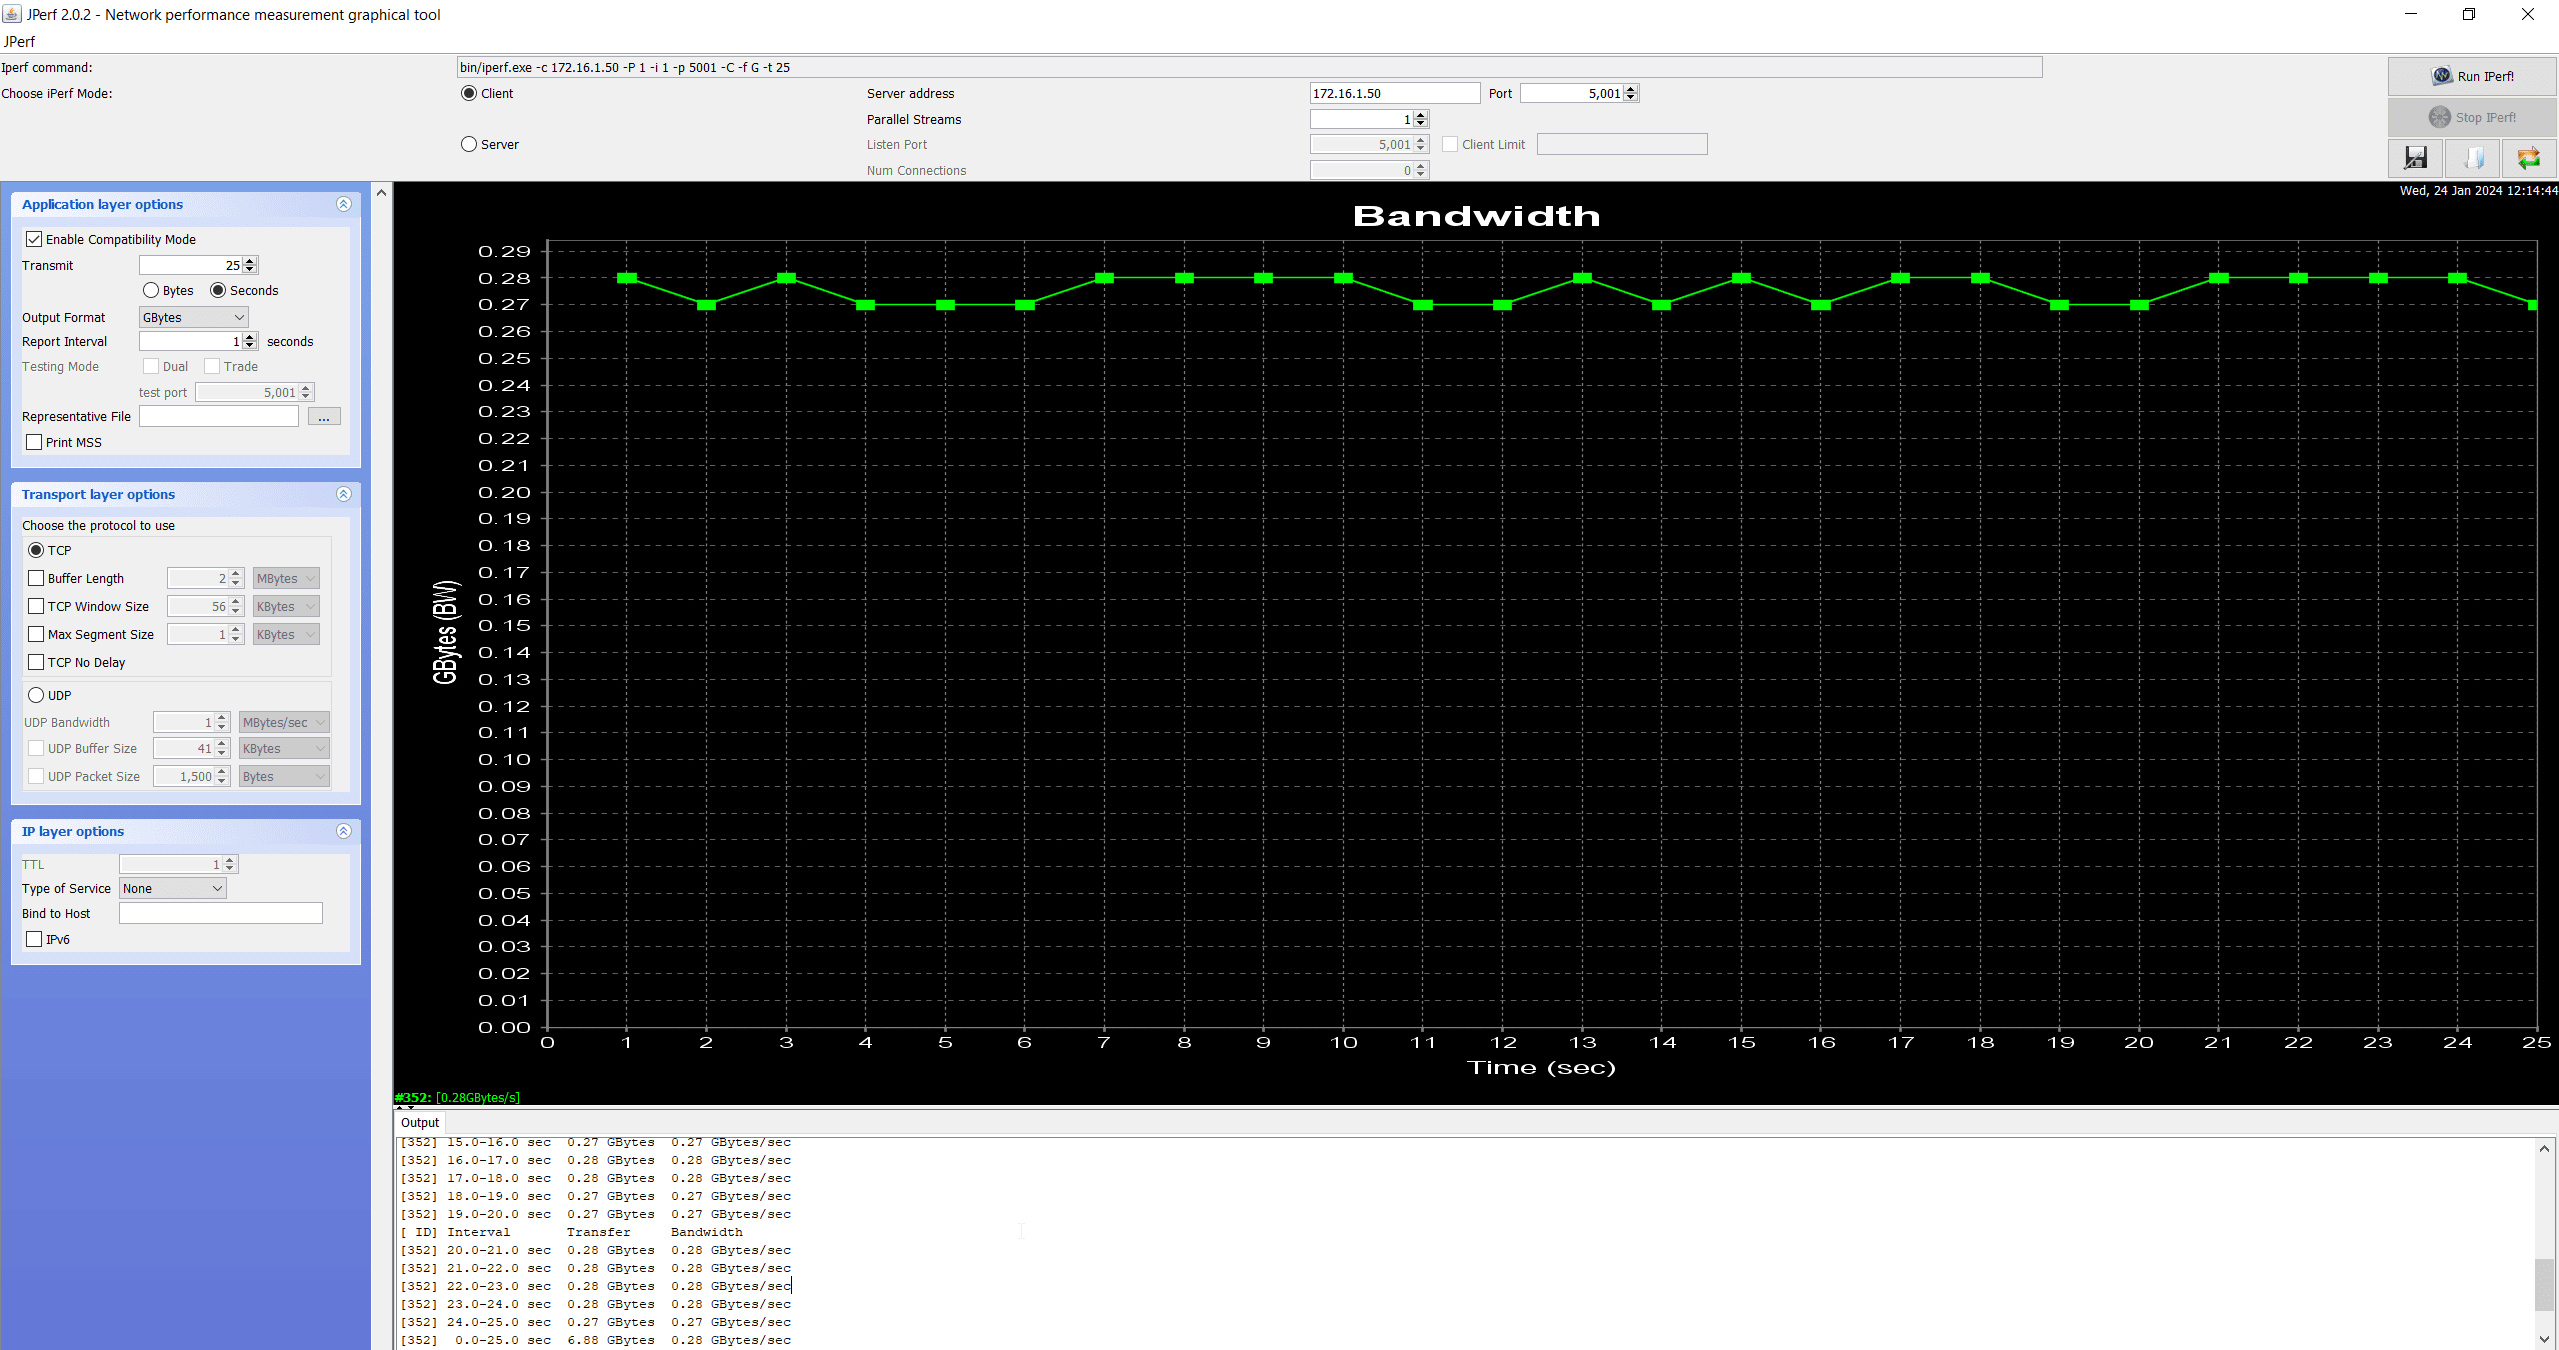This screenshot has width=2559, height=1350.
Task: Restore down the JPerf window
Action: point(2469,14)
